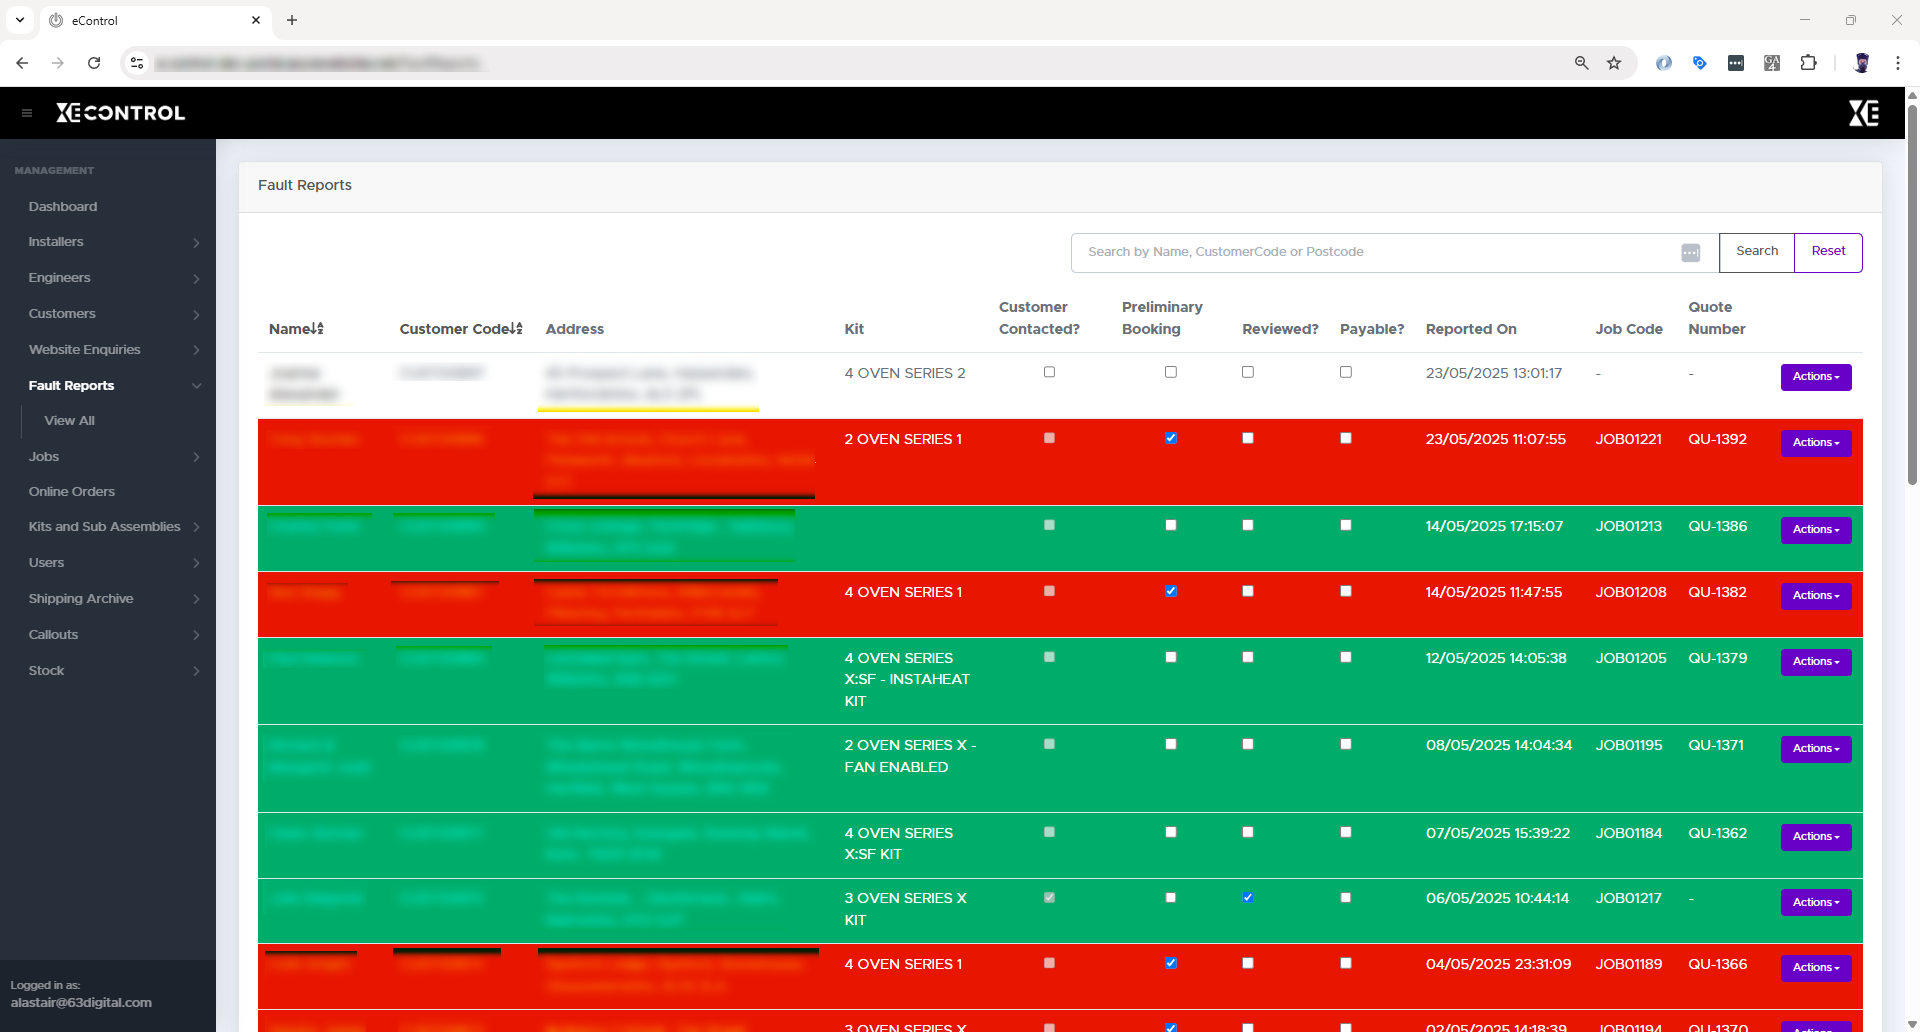Click the grey grid extension icon left of the Extensions puzzle
Viewport: 1920px width, 1032px height.
1772,63
